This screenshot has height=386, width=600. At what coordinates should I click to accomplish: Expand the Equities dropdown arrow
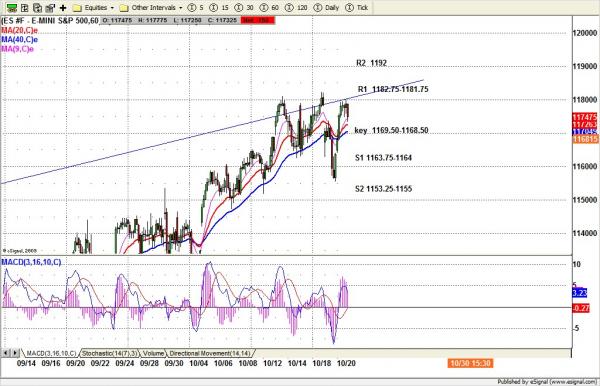coord(112,8)
